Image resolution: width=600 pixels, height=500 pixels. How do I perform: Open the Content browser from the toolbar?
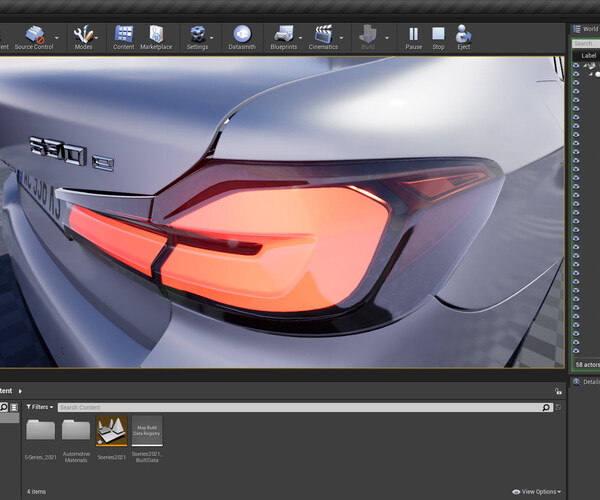(124, 37)
